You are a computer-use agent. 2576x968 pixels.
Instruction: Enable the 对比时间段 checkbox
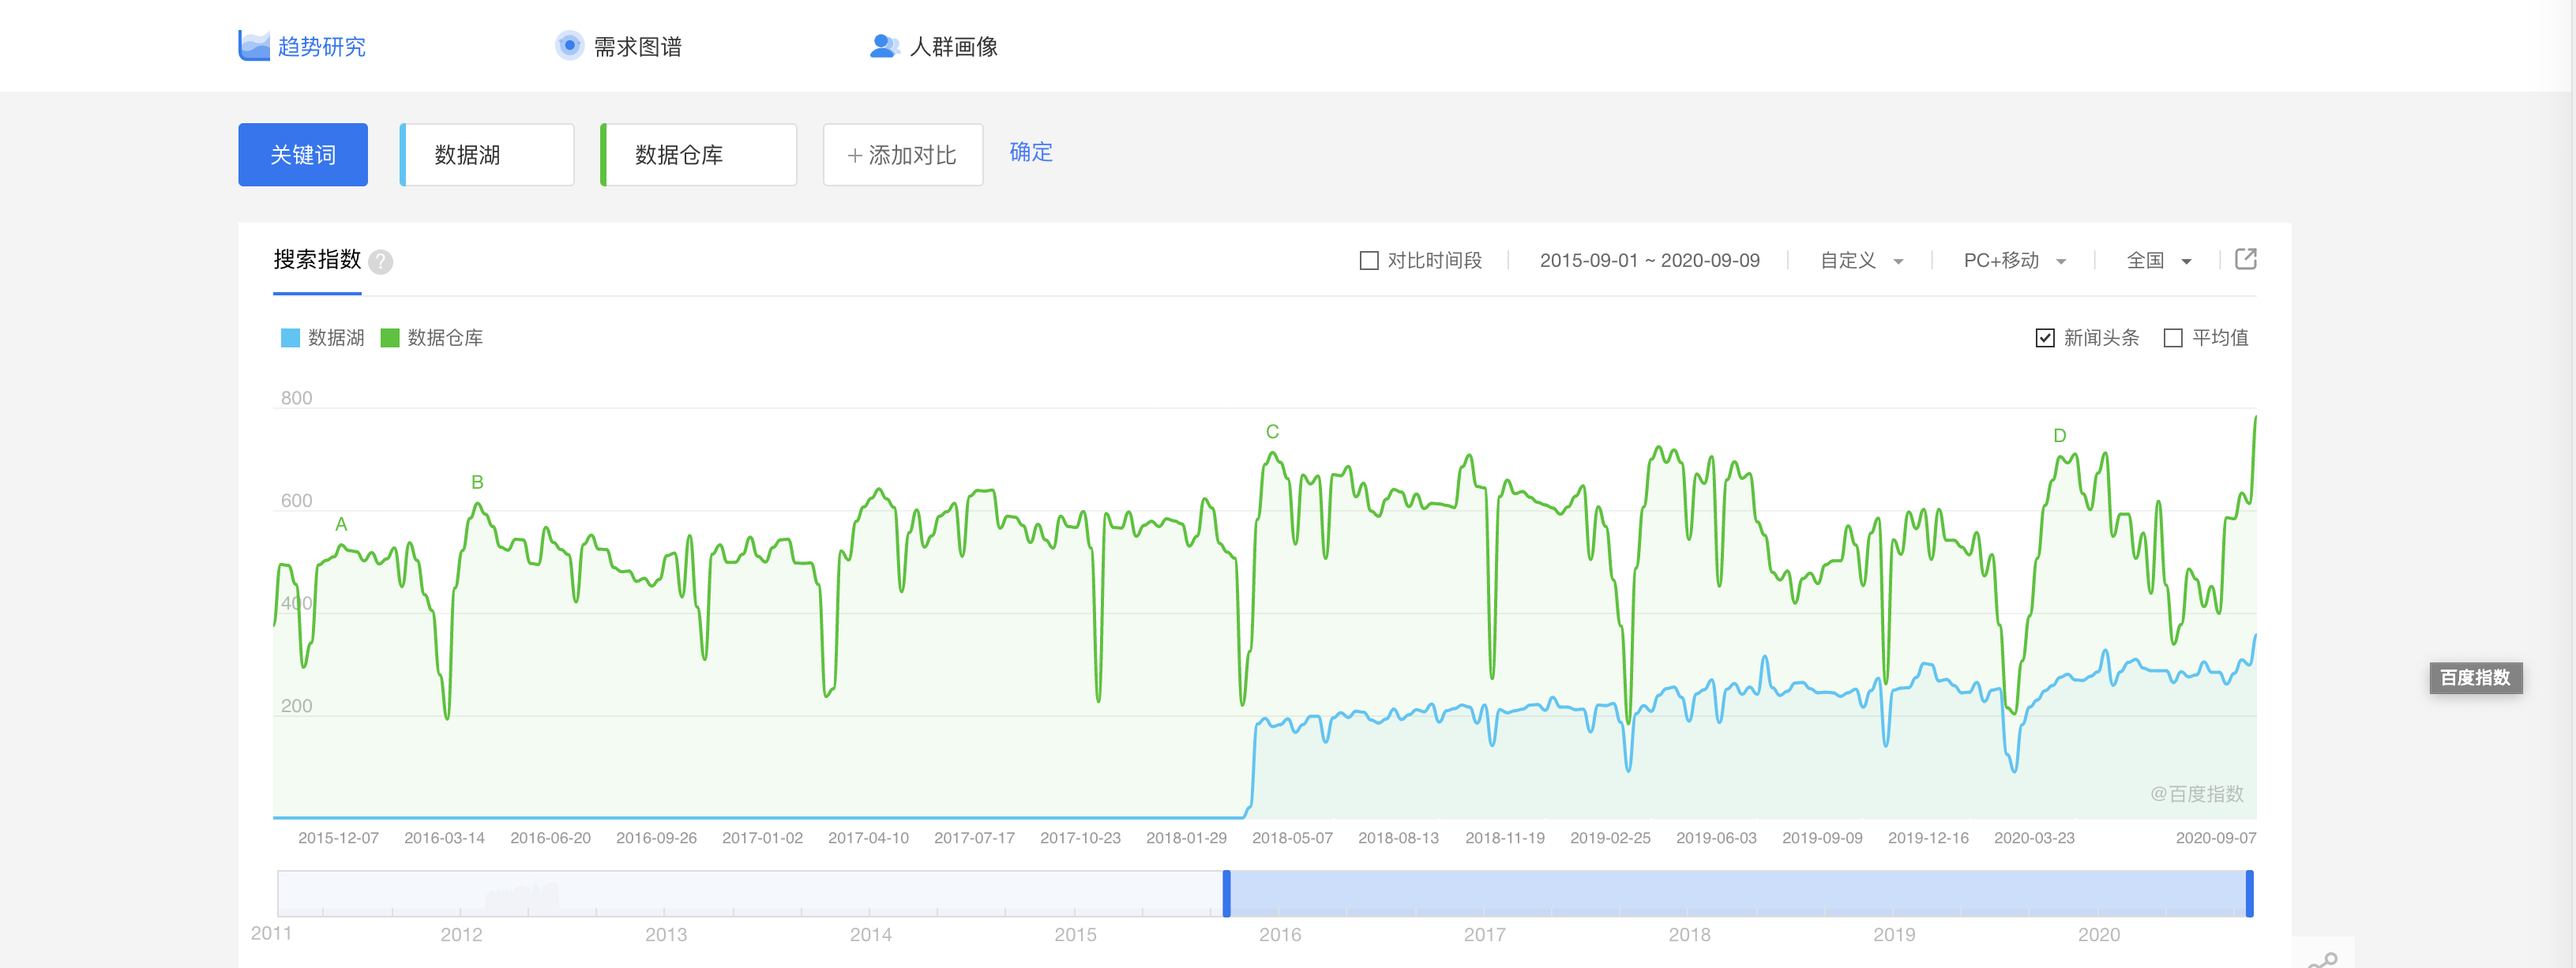[x=1369, y=261]
